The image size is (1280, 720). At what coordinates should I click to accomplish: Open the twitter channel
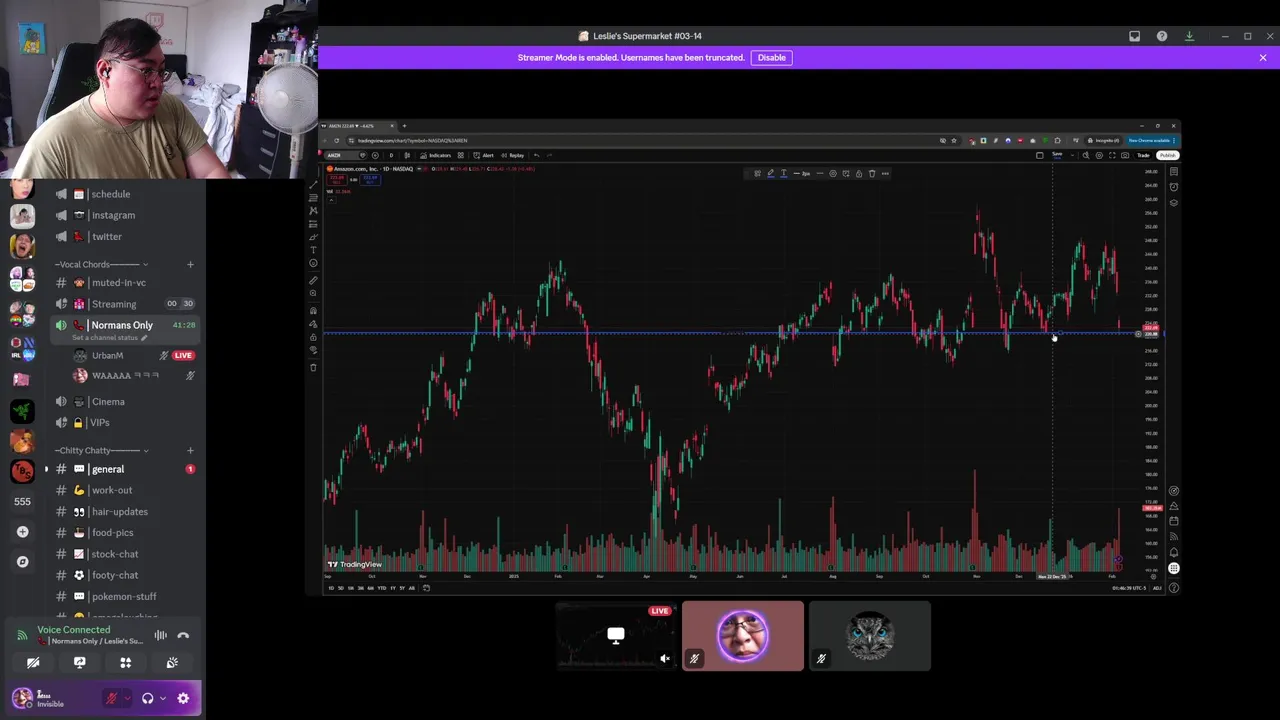124,236
